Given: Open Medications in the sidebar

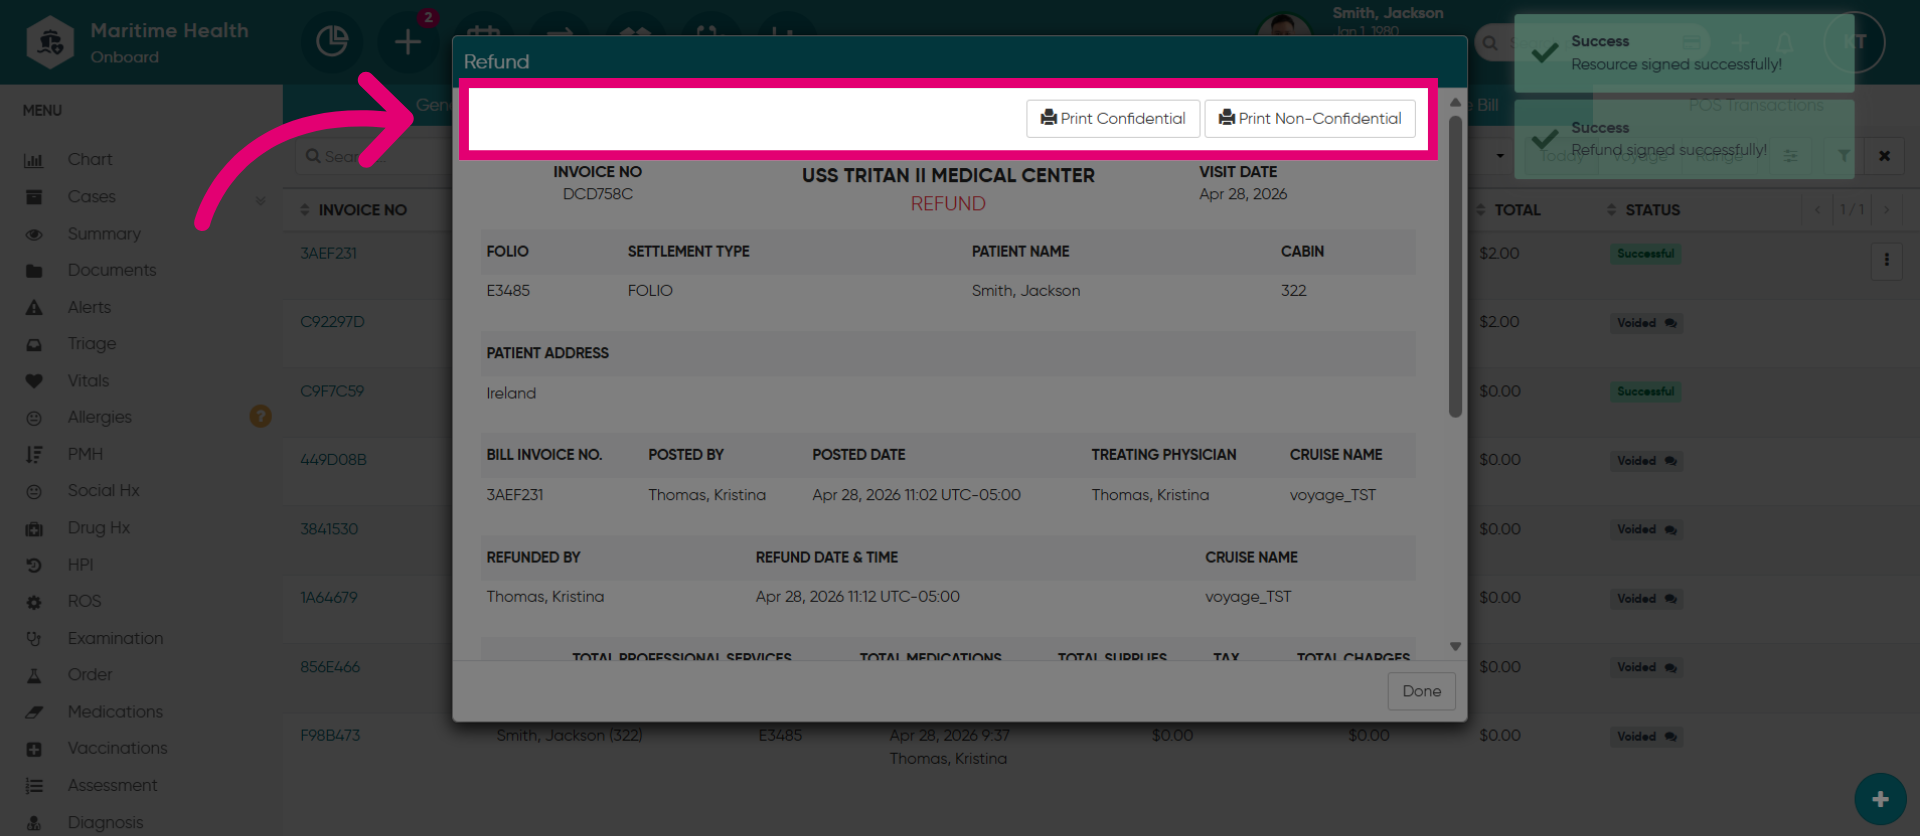Looking at the screenshot, I should tap(115, 712).
